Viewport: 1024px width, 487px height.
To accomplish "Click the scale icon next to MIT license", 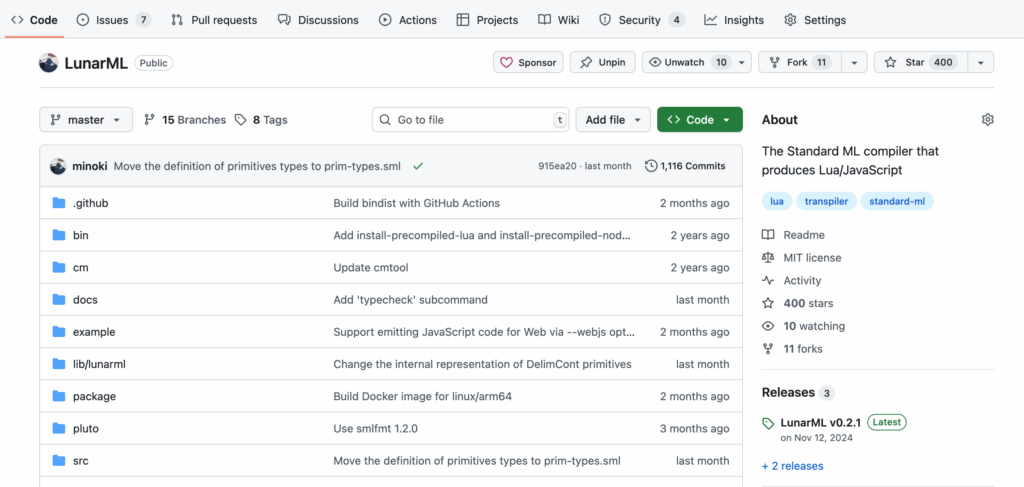I will tap(768, 258).
